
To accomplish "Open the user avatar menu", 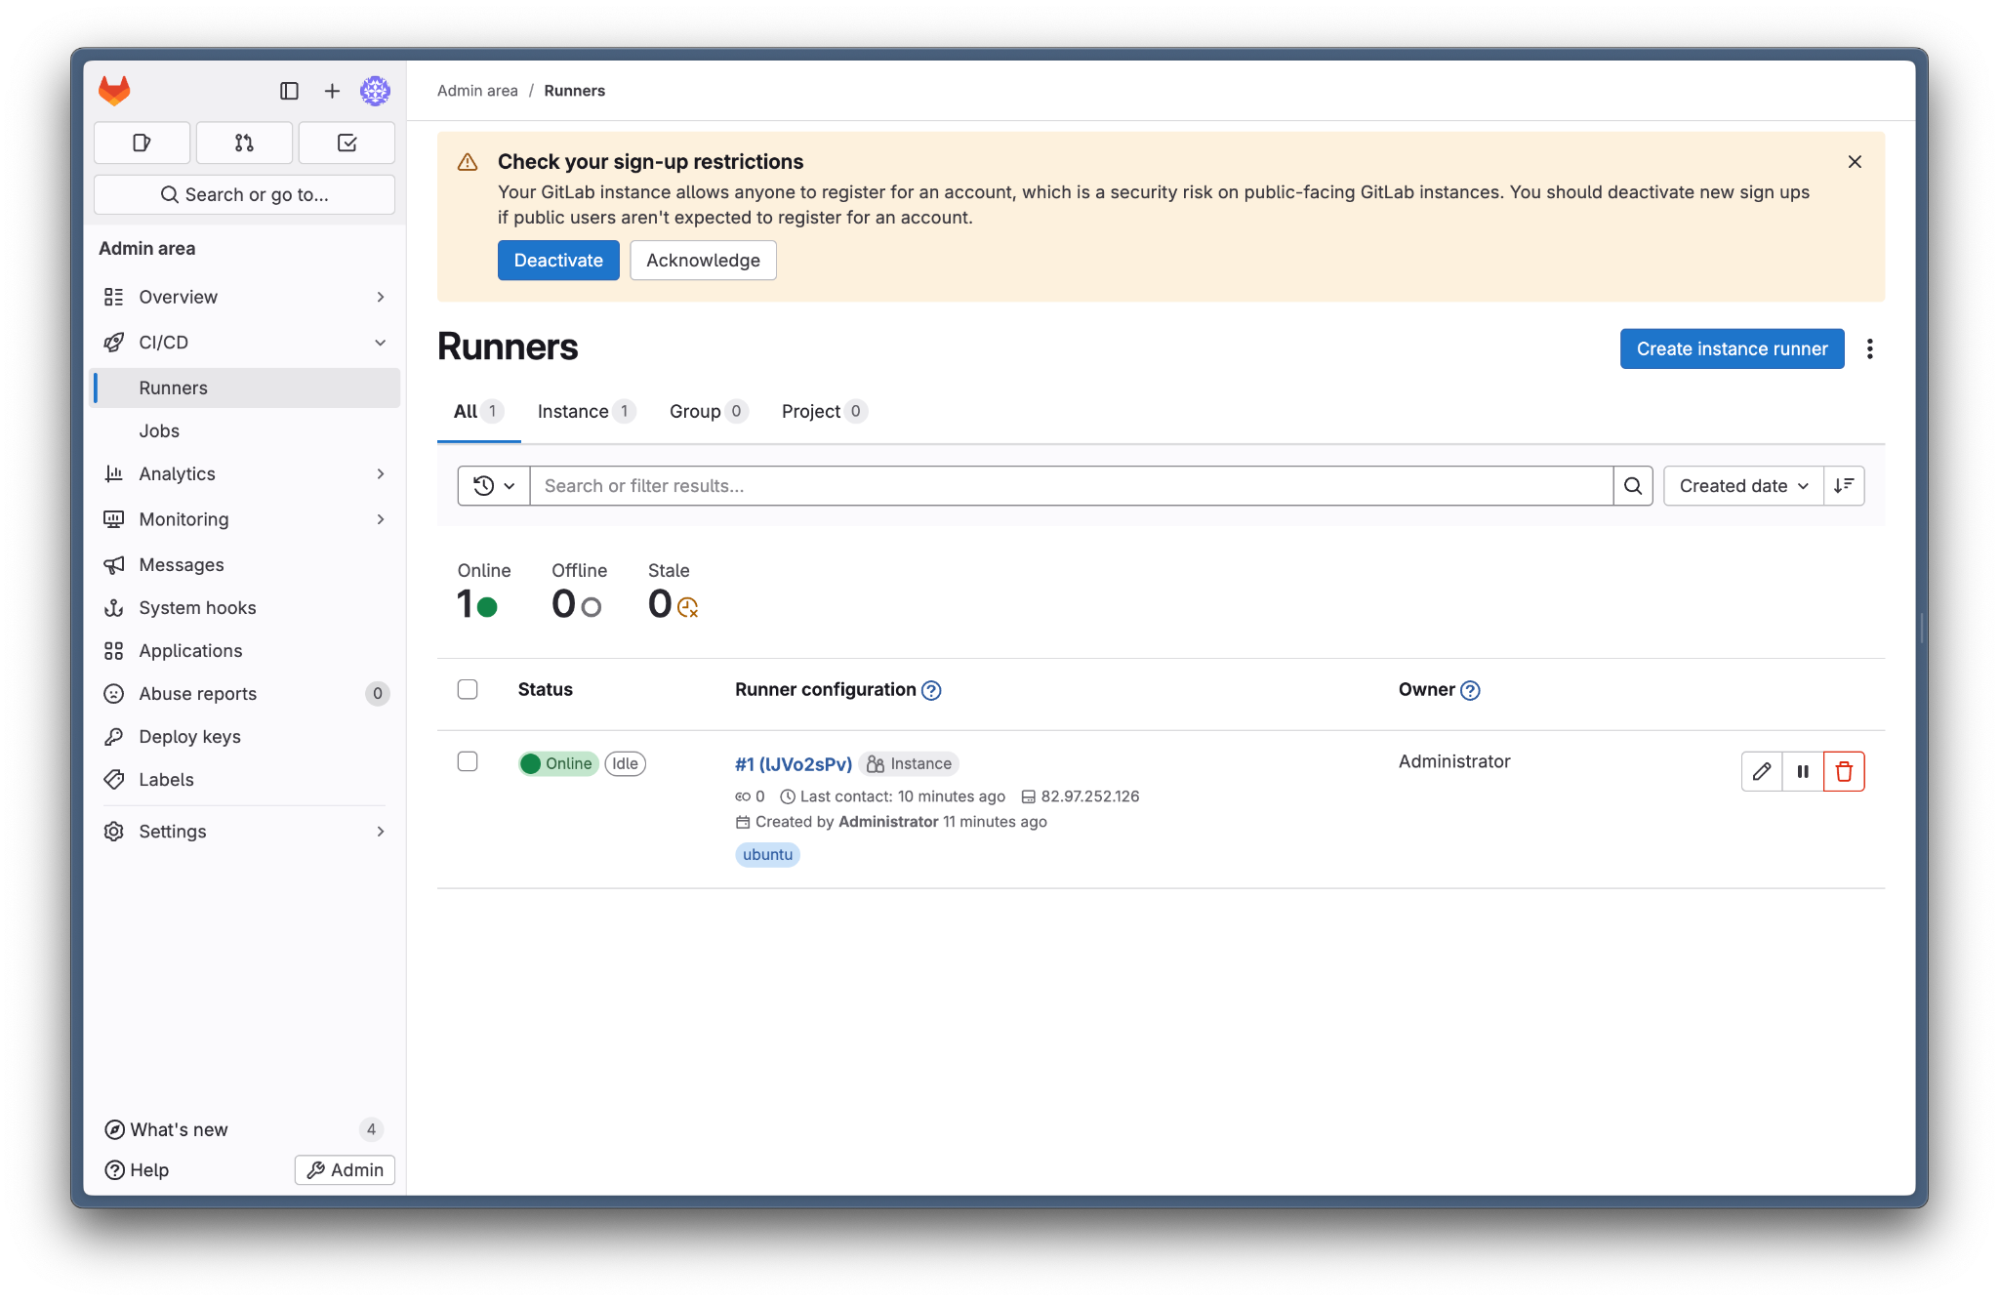I will click(x=375, y=91).
